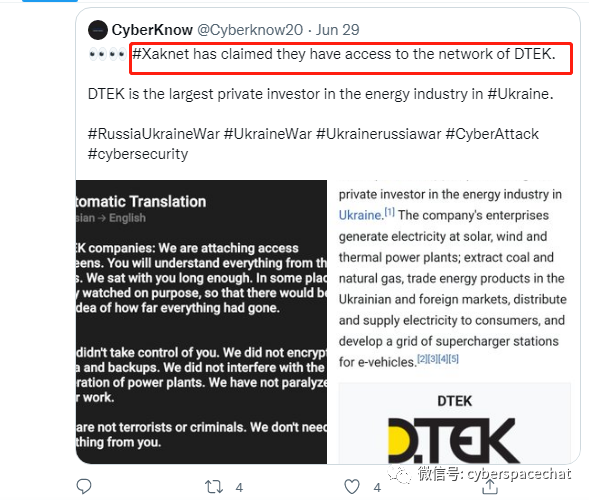Open the @Cyberknow20 handle
Image resolution: width=589 pixels, height=500 pixels.
click(250, 30)
